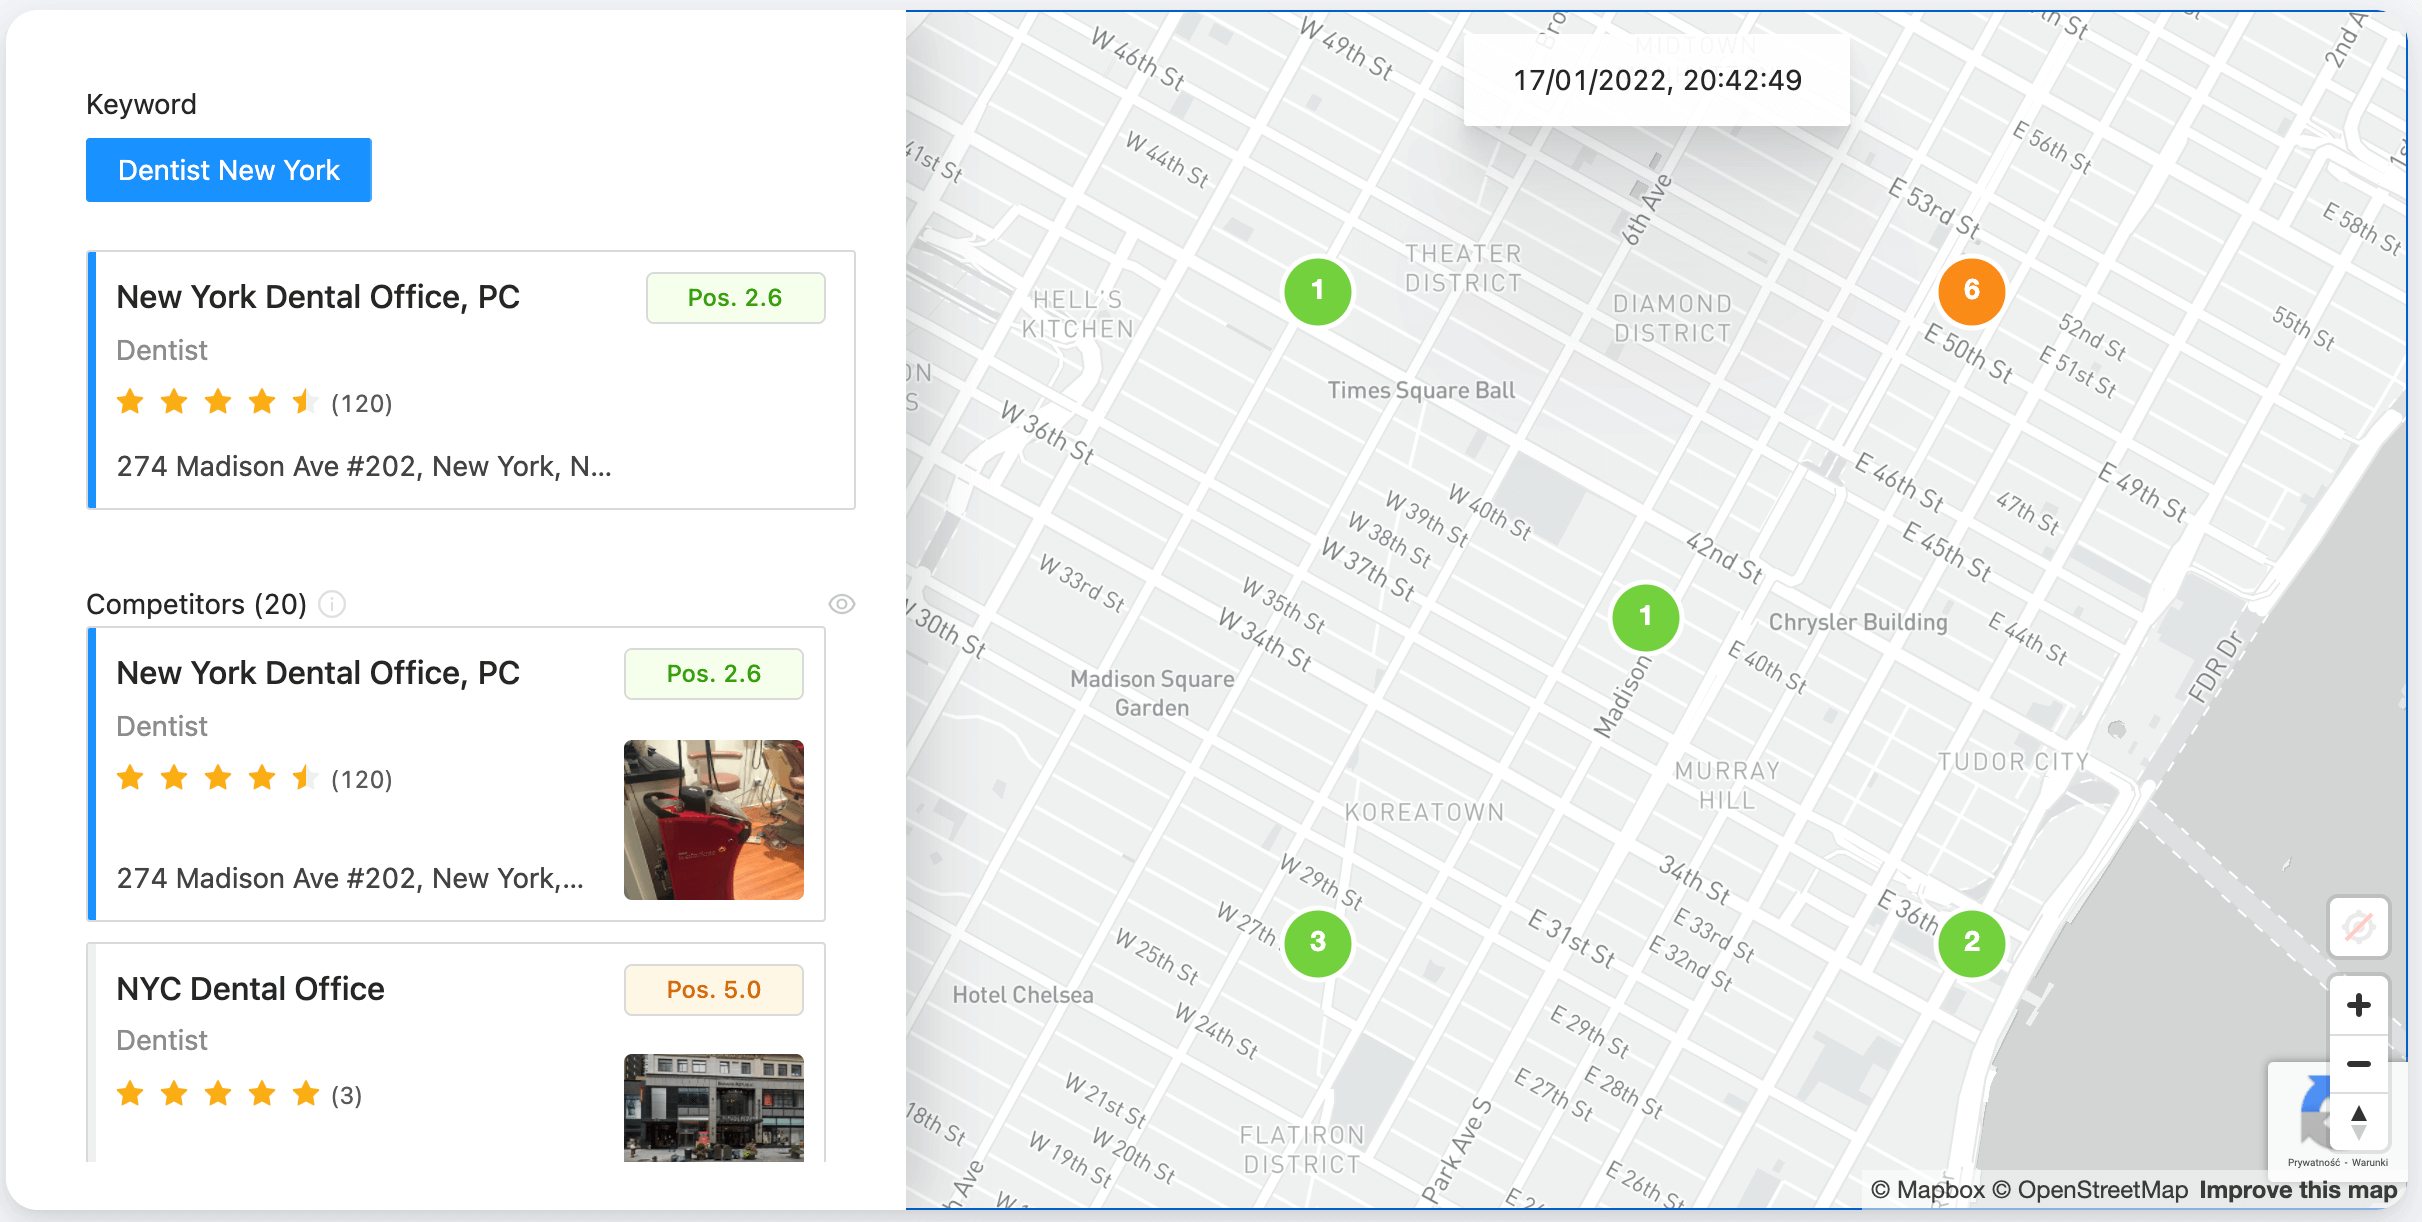Zoom in on the map
Viewport: 2422px width, 1222px height.
point(2359,1005)
